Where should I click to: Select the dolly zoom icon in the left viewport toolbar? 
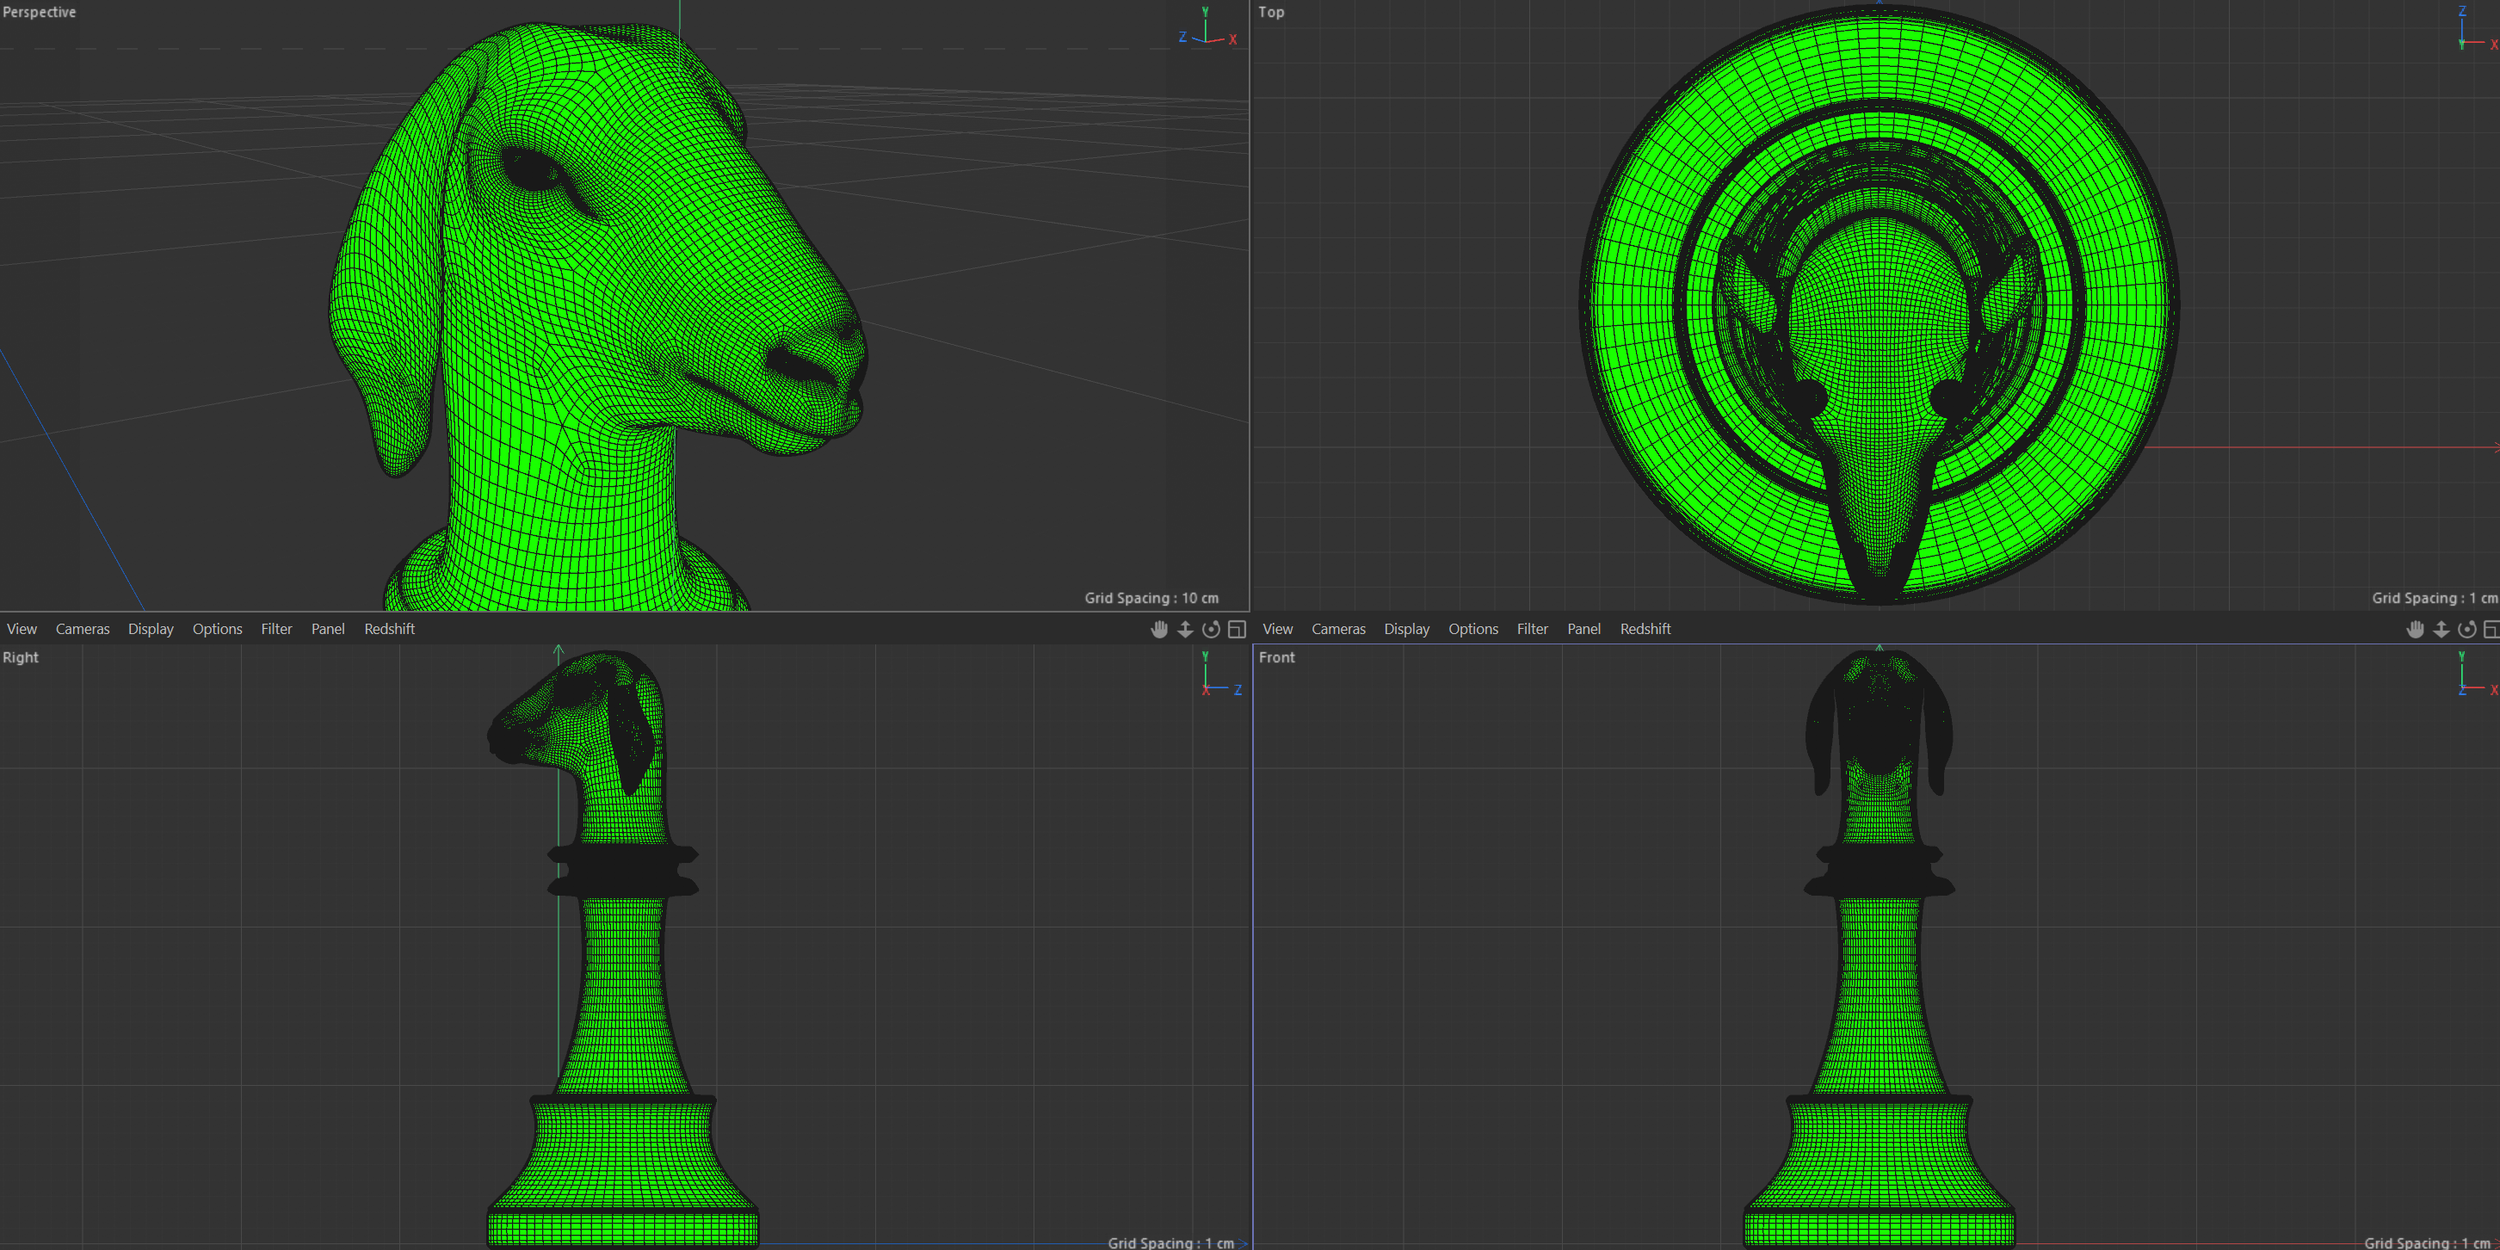(1184, 629)
